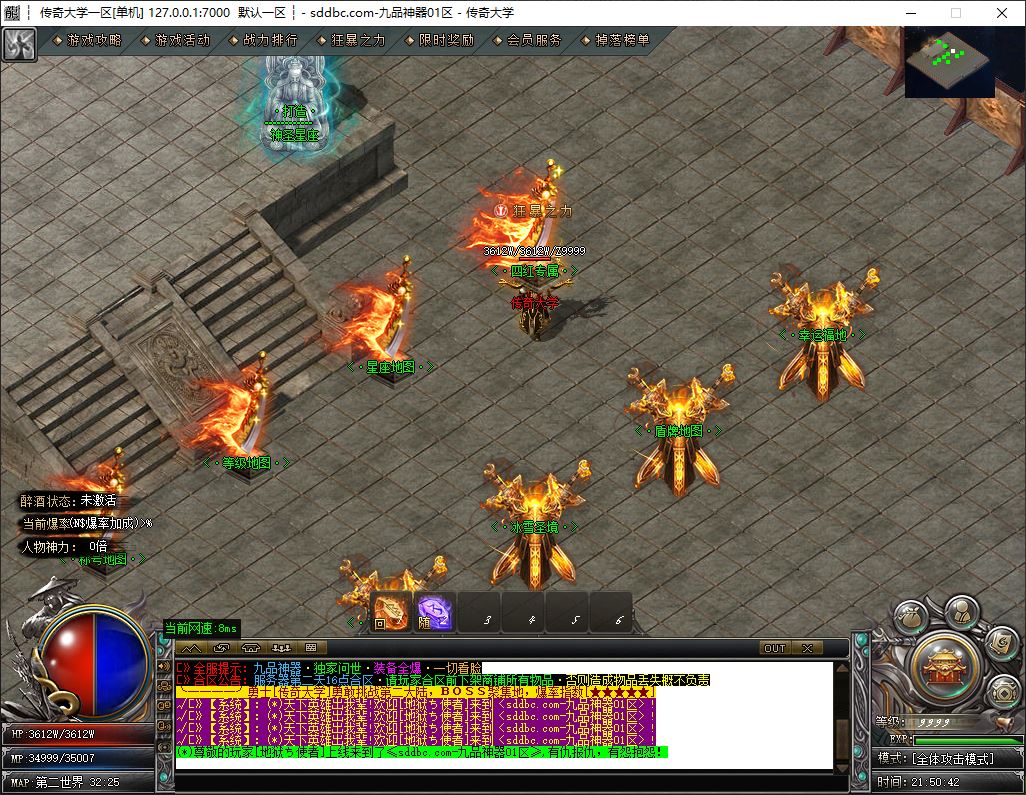Viewport: 1026px width, 795px height.
Task: Click the chat scrollbar up arrow
Action: tap(842, 669)
